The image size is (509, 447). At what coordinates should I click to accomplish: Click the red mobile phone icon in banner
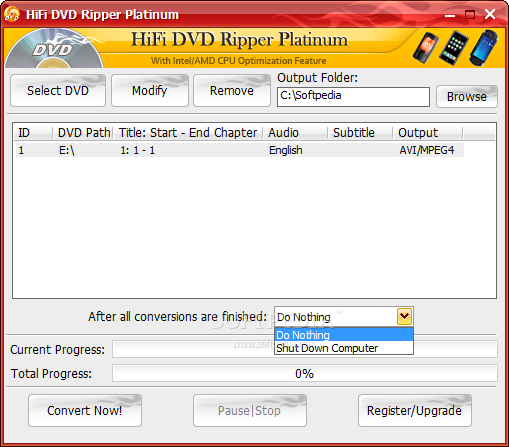point(425,48)
